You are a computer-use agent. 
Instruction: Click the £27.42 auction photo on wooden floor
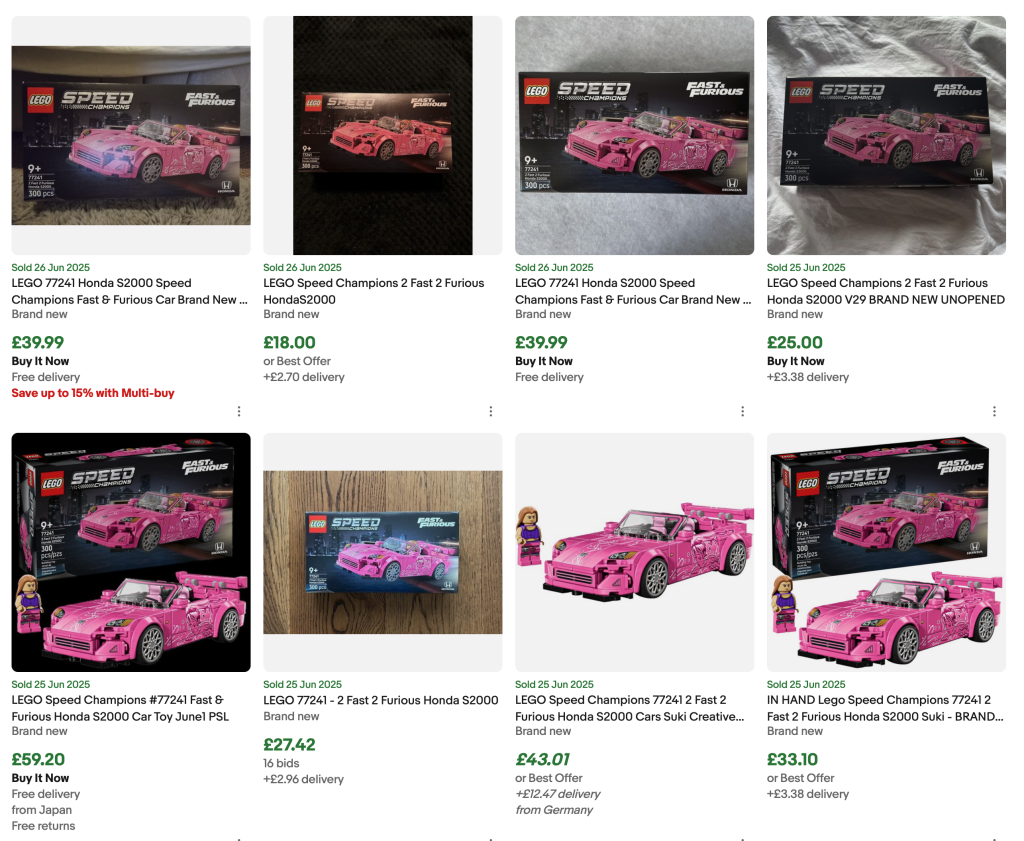[x=382, y=552]
